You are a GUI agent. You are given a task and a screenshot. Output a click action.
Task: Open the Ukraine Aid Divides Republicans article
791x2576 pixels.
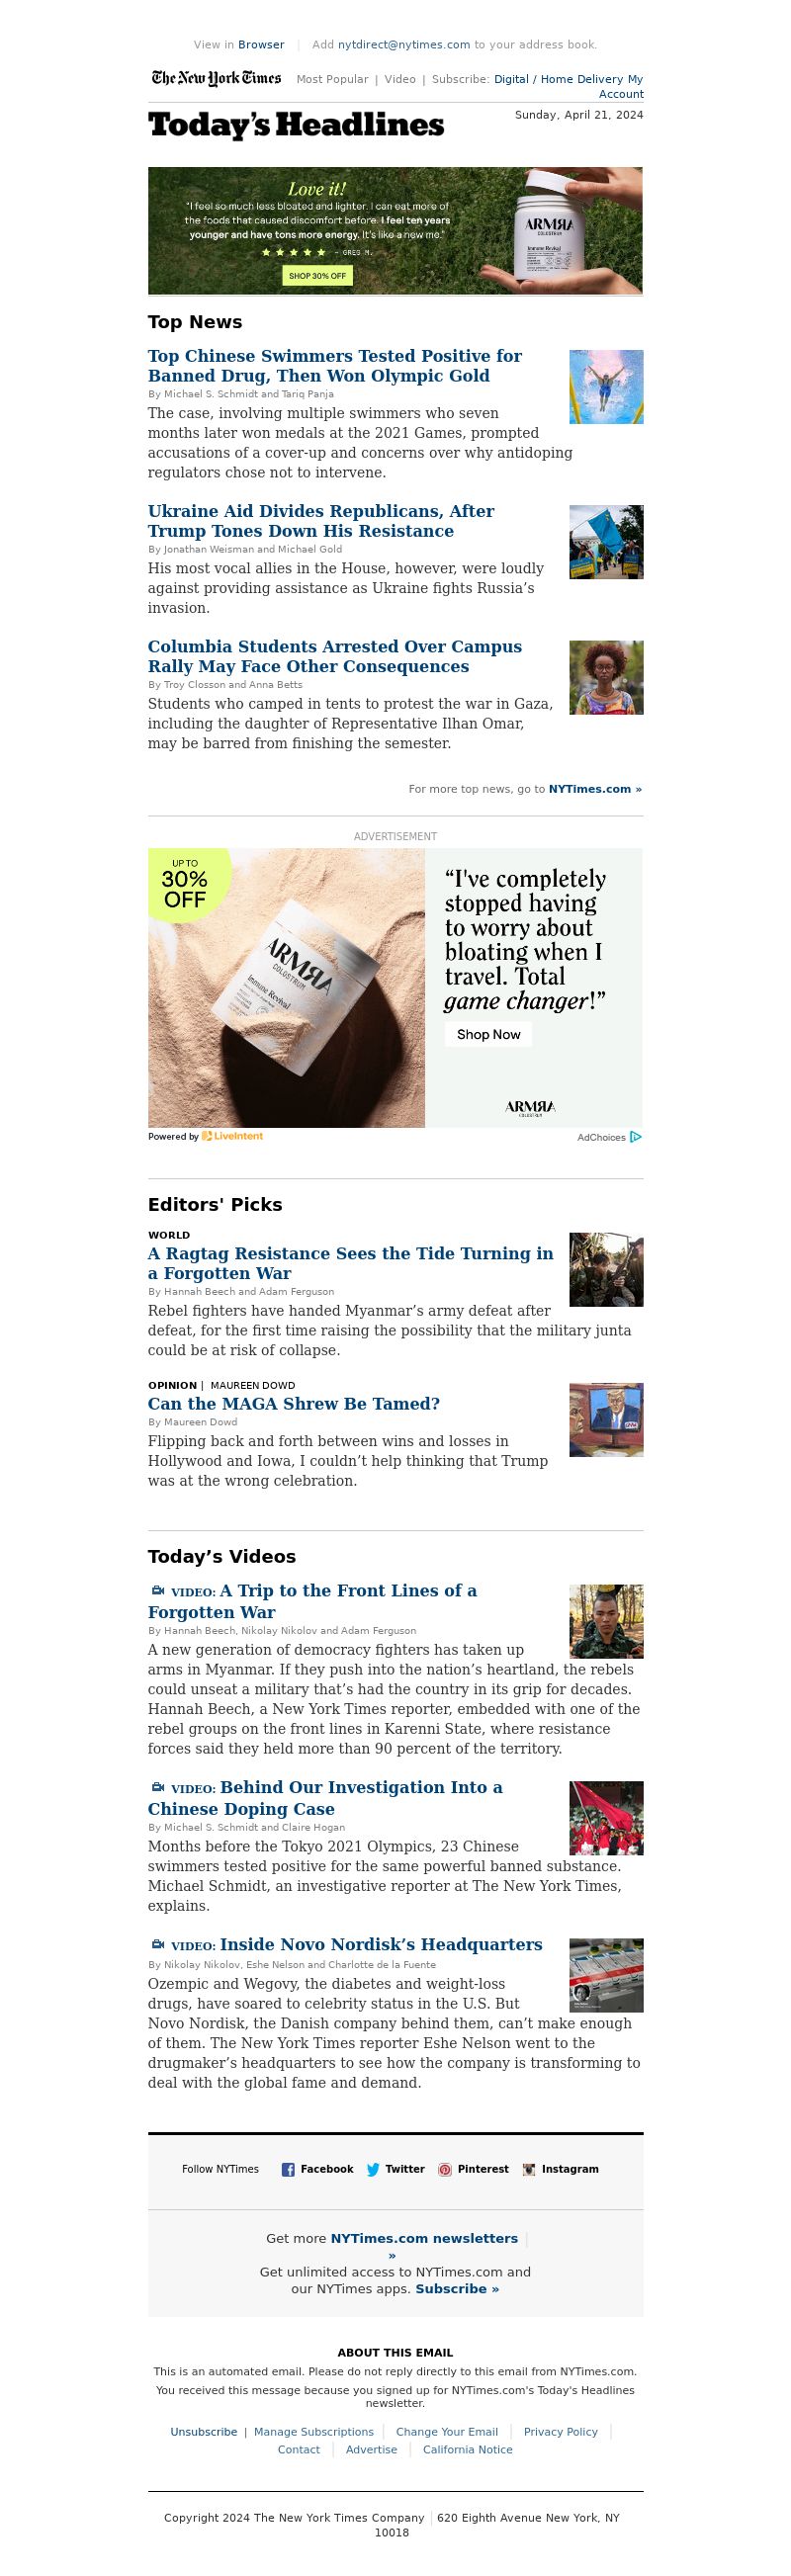(321, 521)
